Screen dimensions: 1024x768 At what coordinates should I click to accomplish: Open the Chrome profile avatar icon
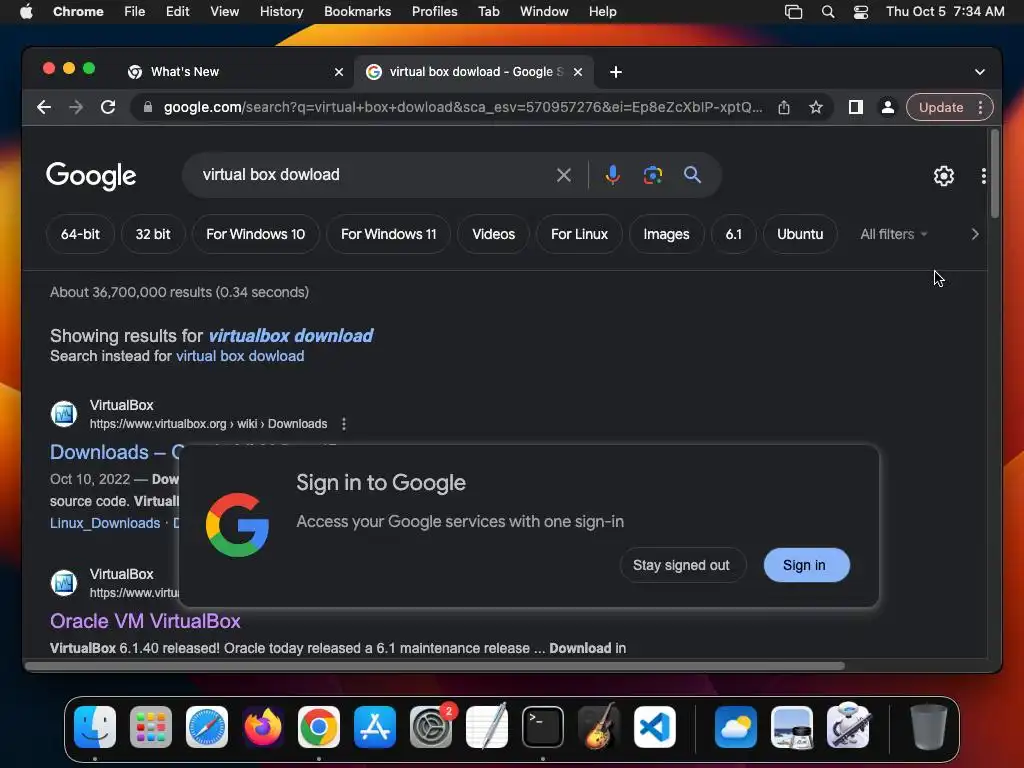[x=888, y=107]
